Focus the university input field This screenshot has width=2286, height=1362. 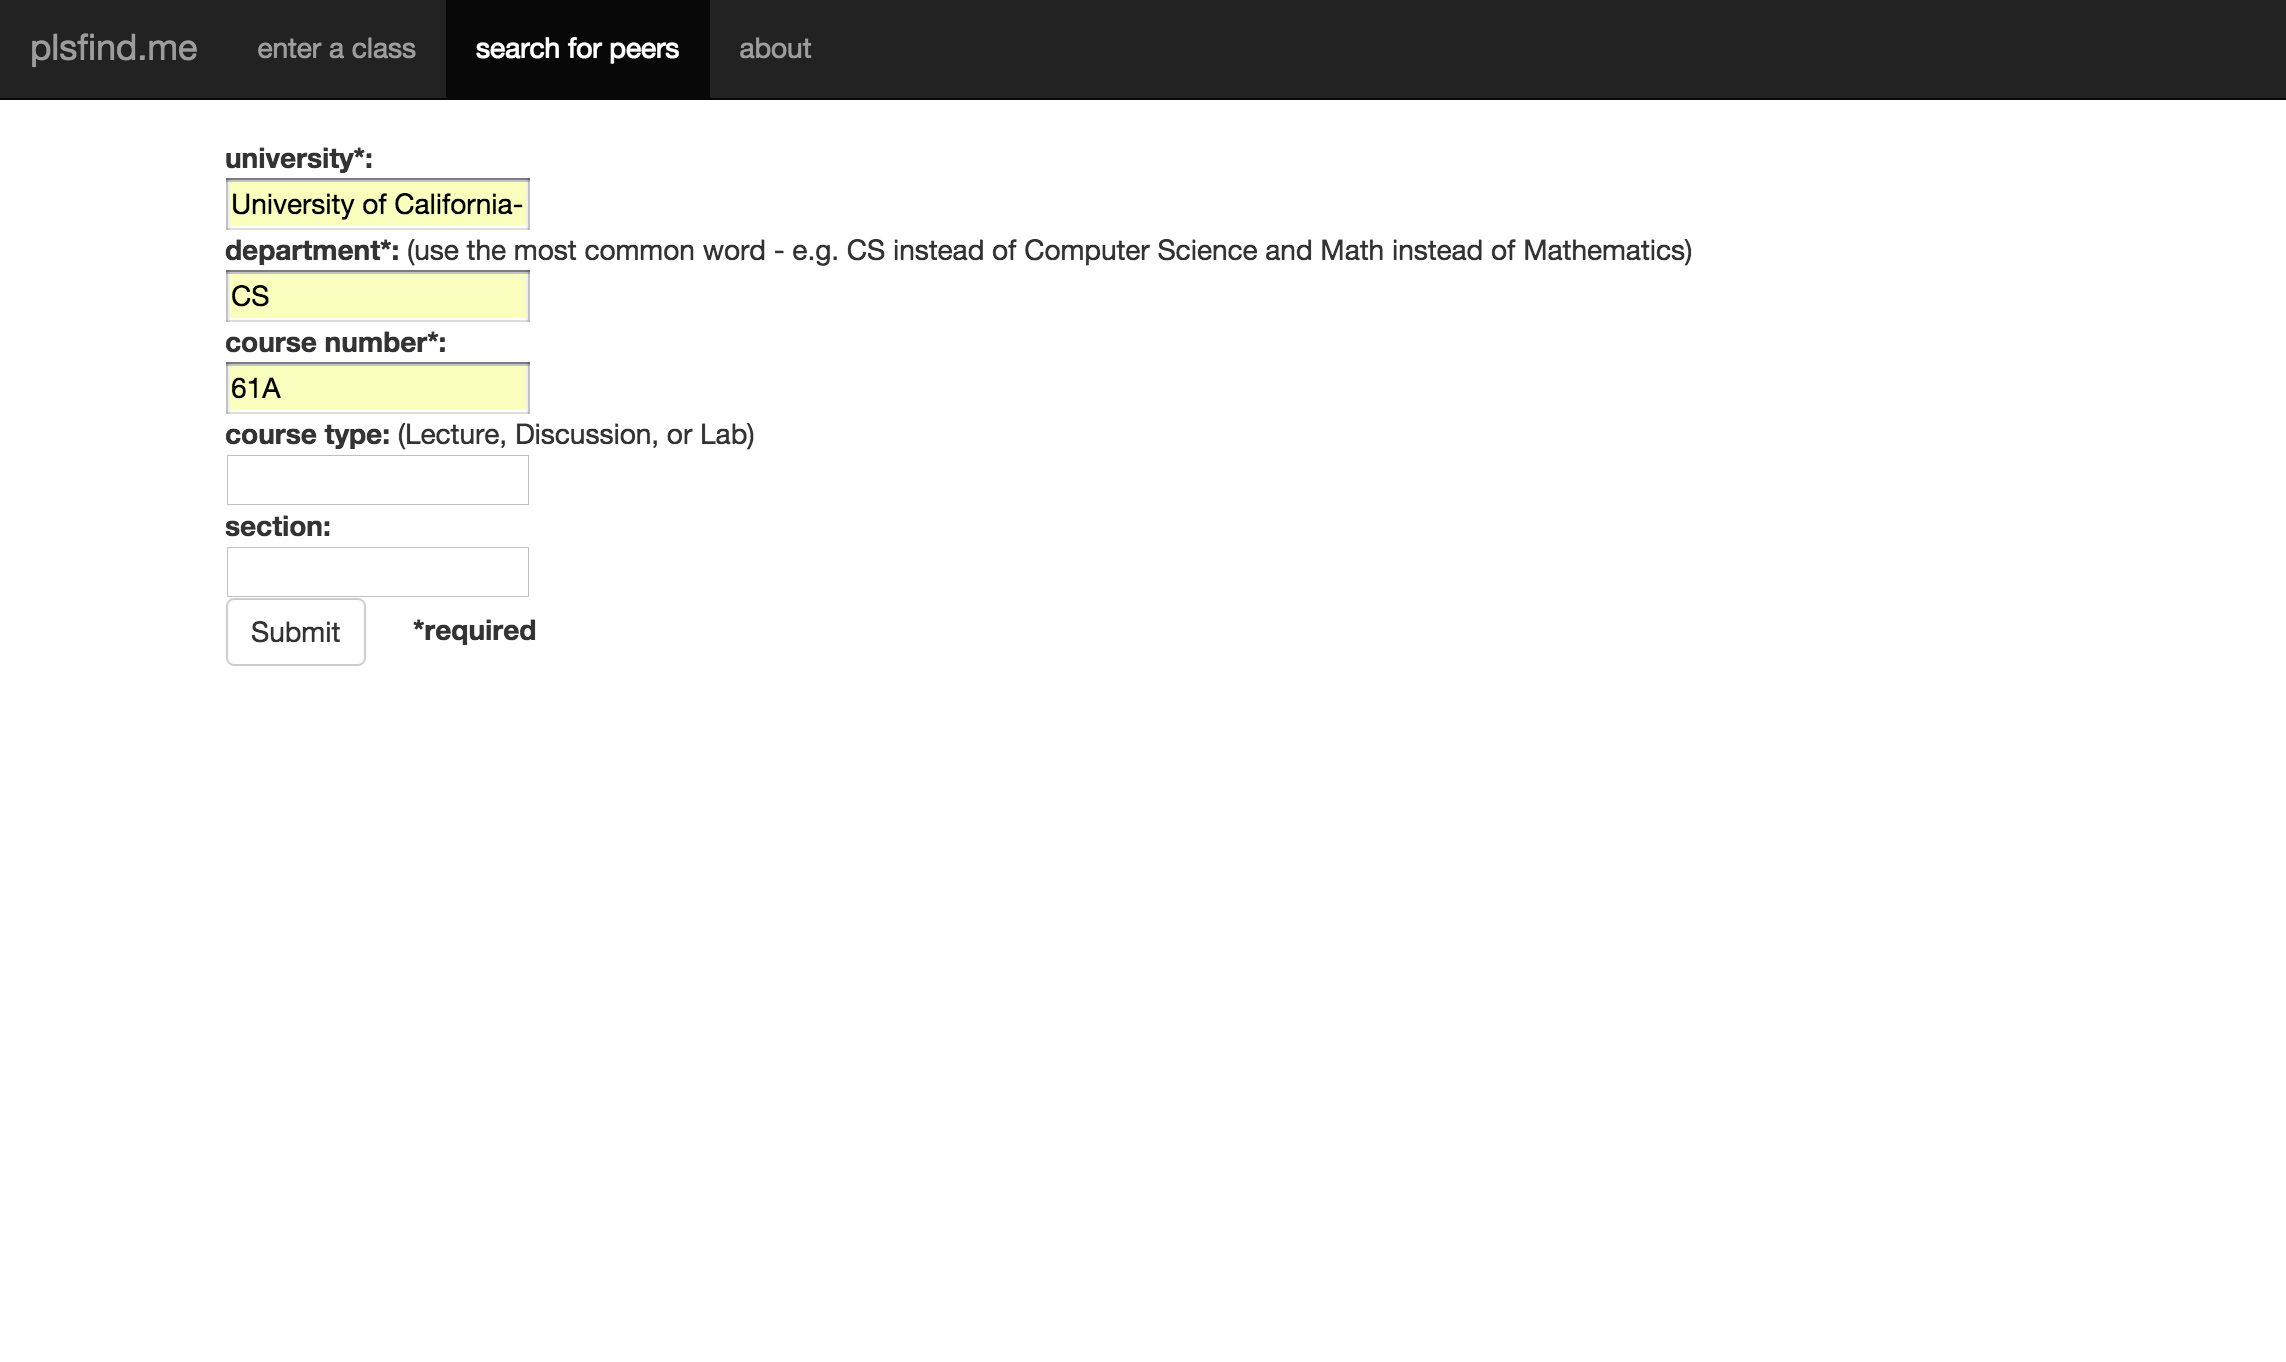coord(377,205)
